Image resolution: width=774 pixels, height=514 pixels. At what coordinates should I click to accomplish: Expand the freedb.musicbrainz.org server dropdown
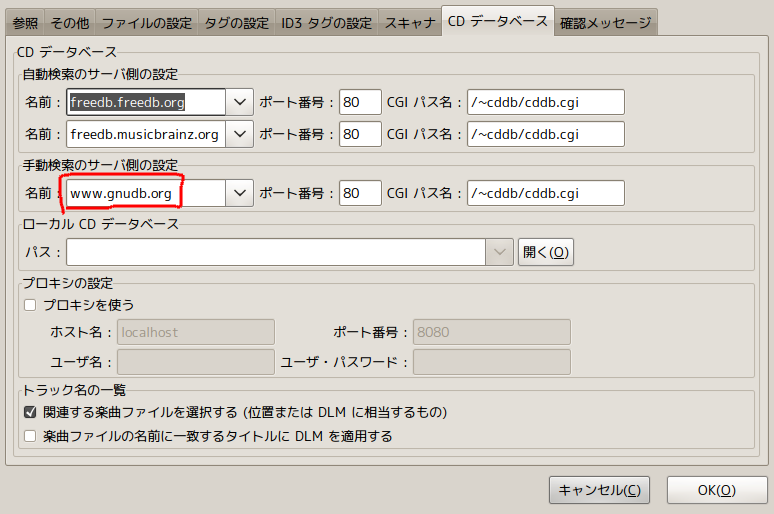[240, 134]
